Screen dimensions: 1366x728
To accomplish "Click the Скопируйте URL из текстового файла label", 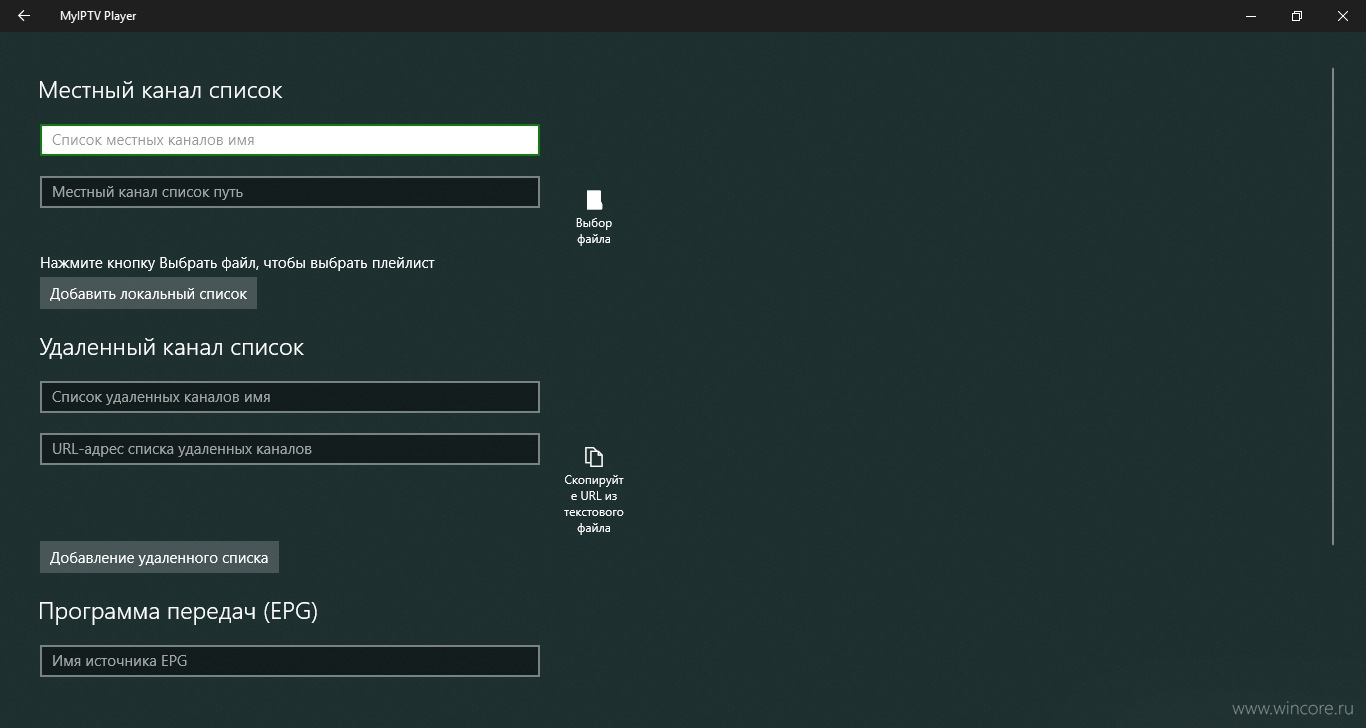I will point(594,504).
